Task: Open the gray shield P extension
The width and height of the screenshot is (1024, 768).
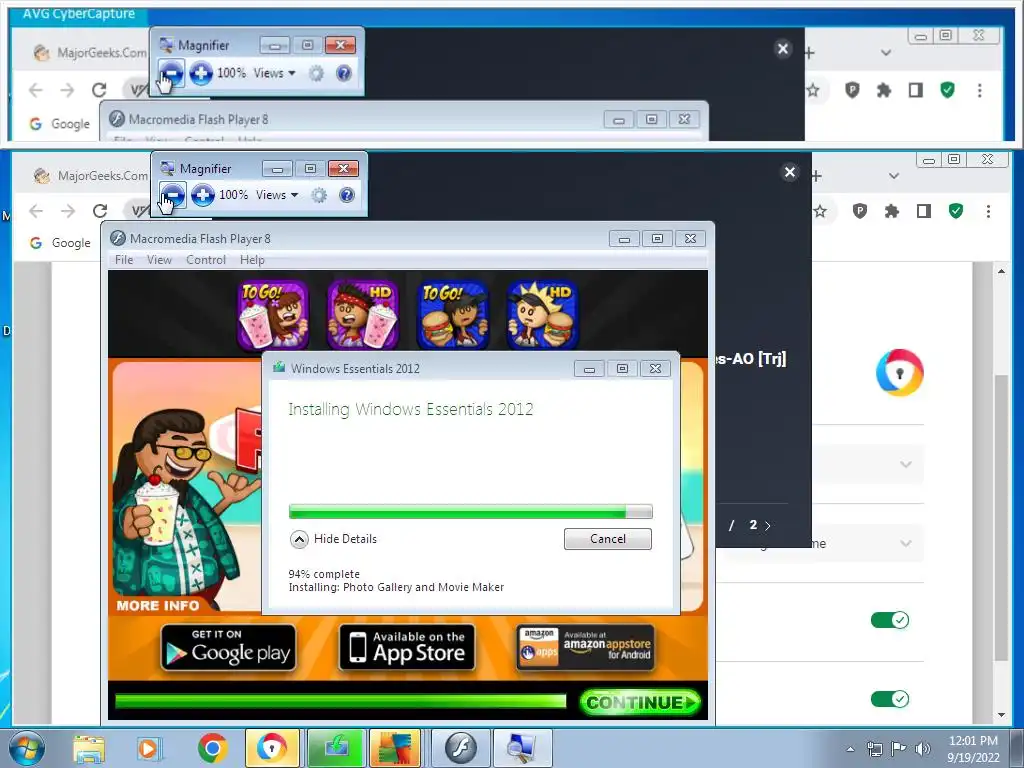Action: pyautogui.click(x=859, y=211)
